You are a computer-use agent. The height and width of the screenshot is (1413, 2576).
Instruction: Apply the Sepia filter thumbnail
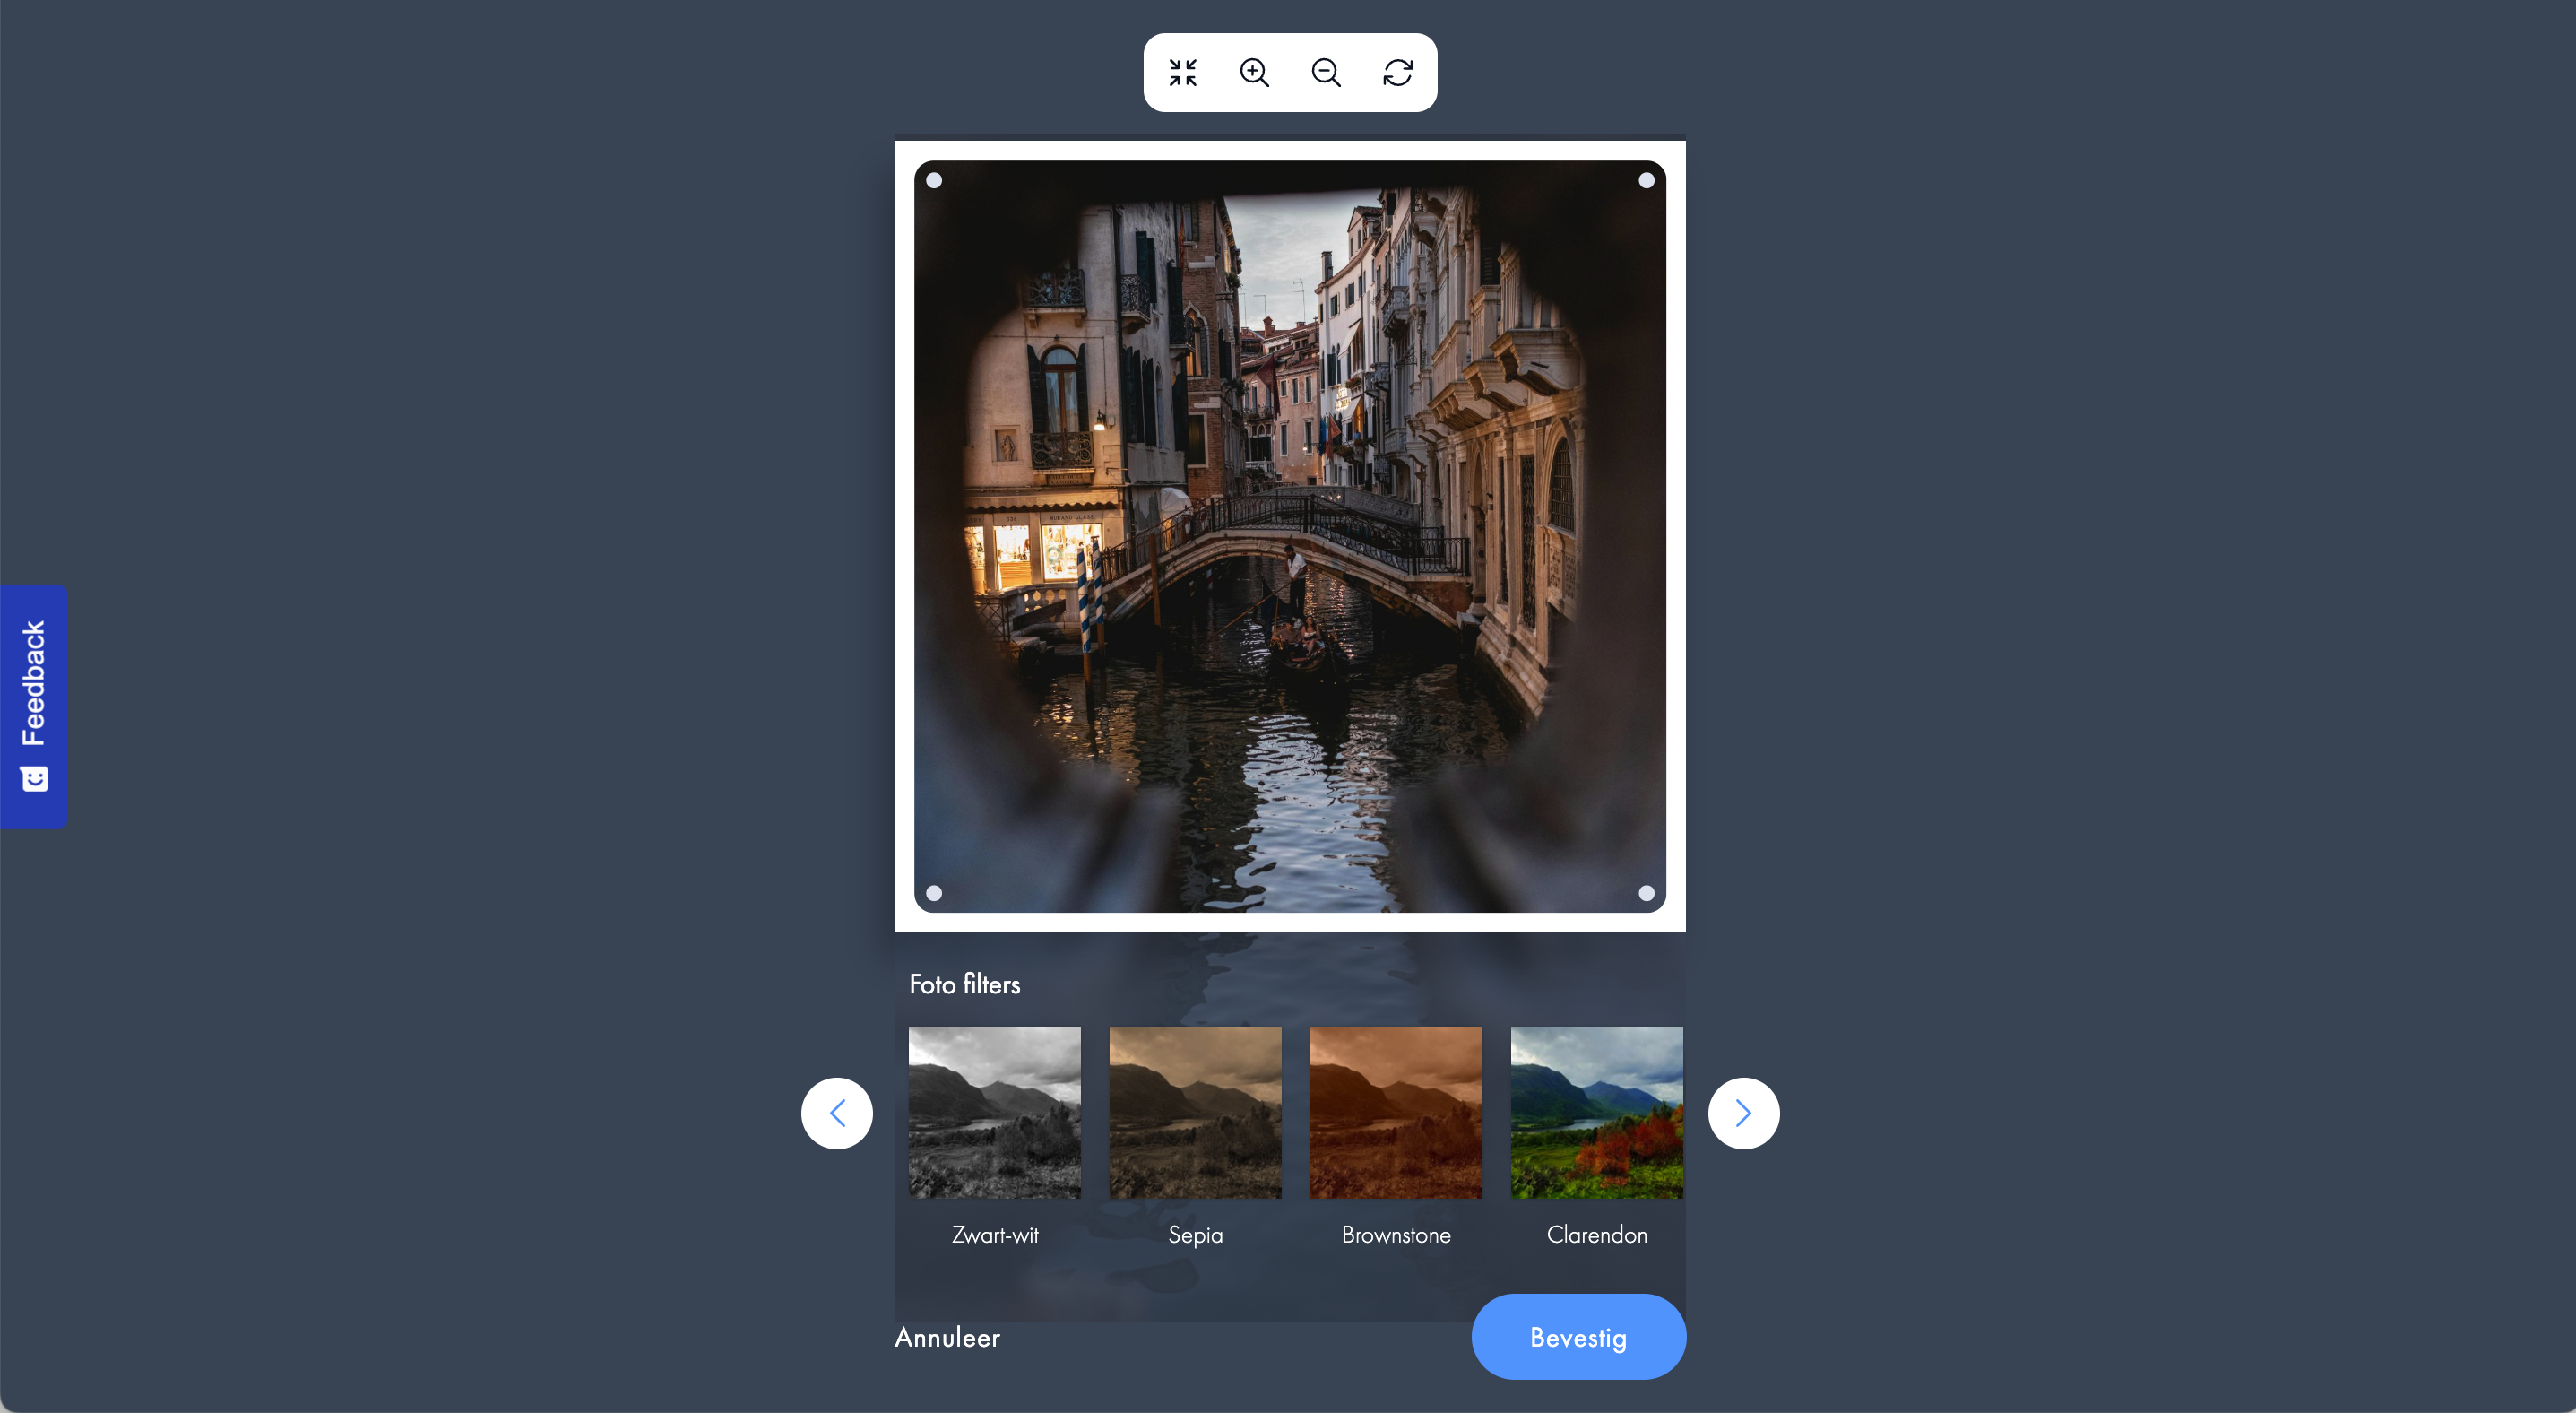point(1195,1112)
